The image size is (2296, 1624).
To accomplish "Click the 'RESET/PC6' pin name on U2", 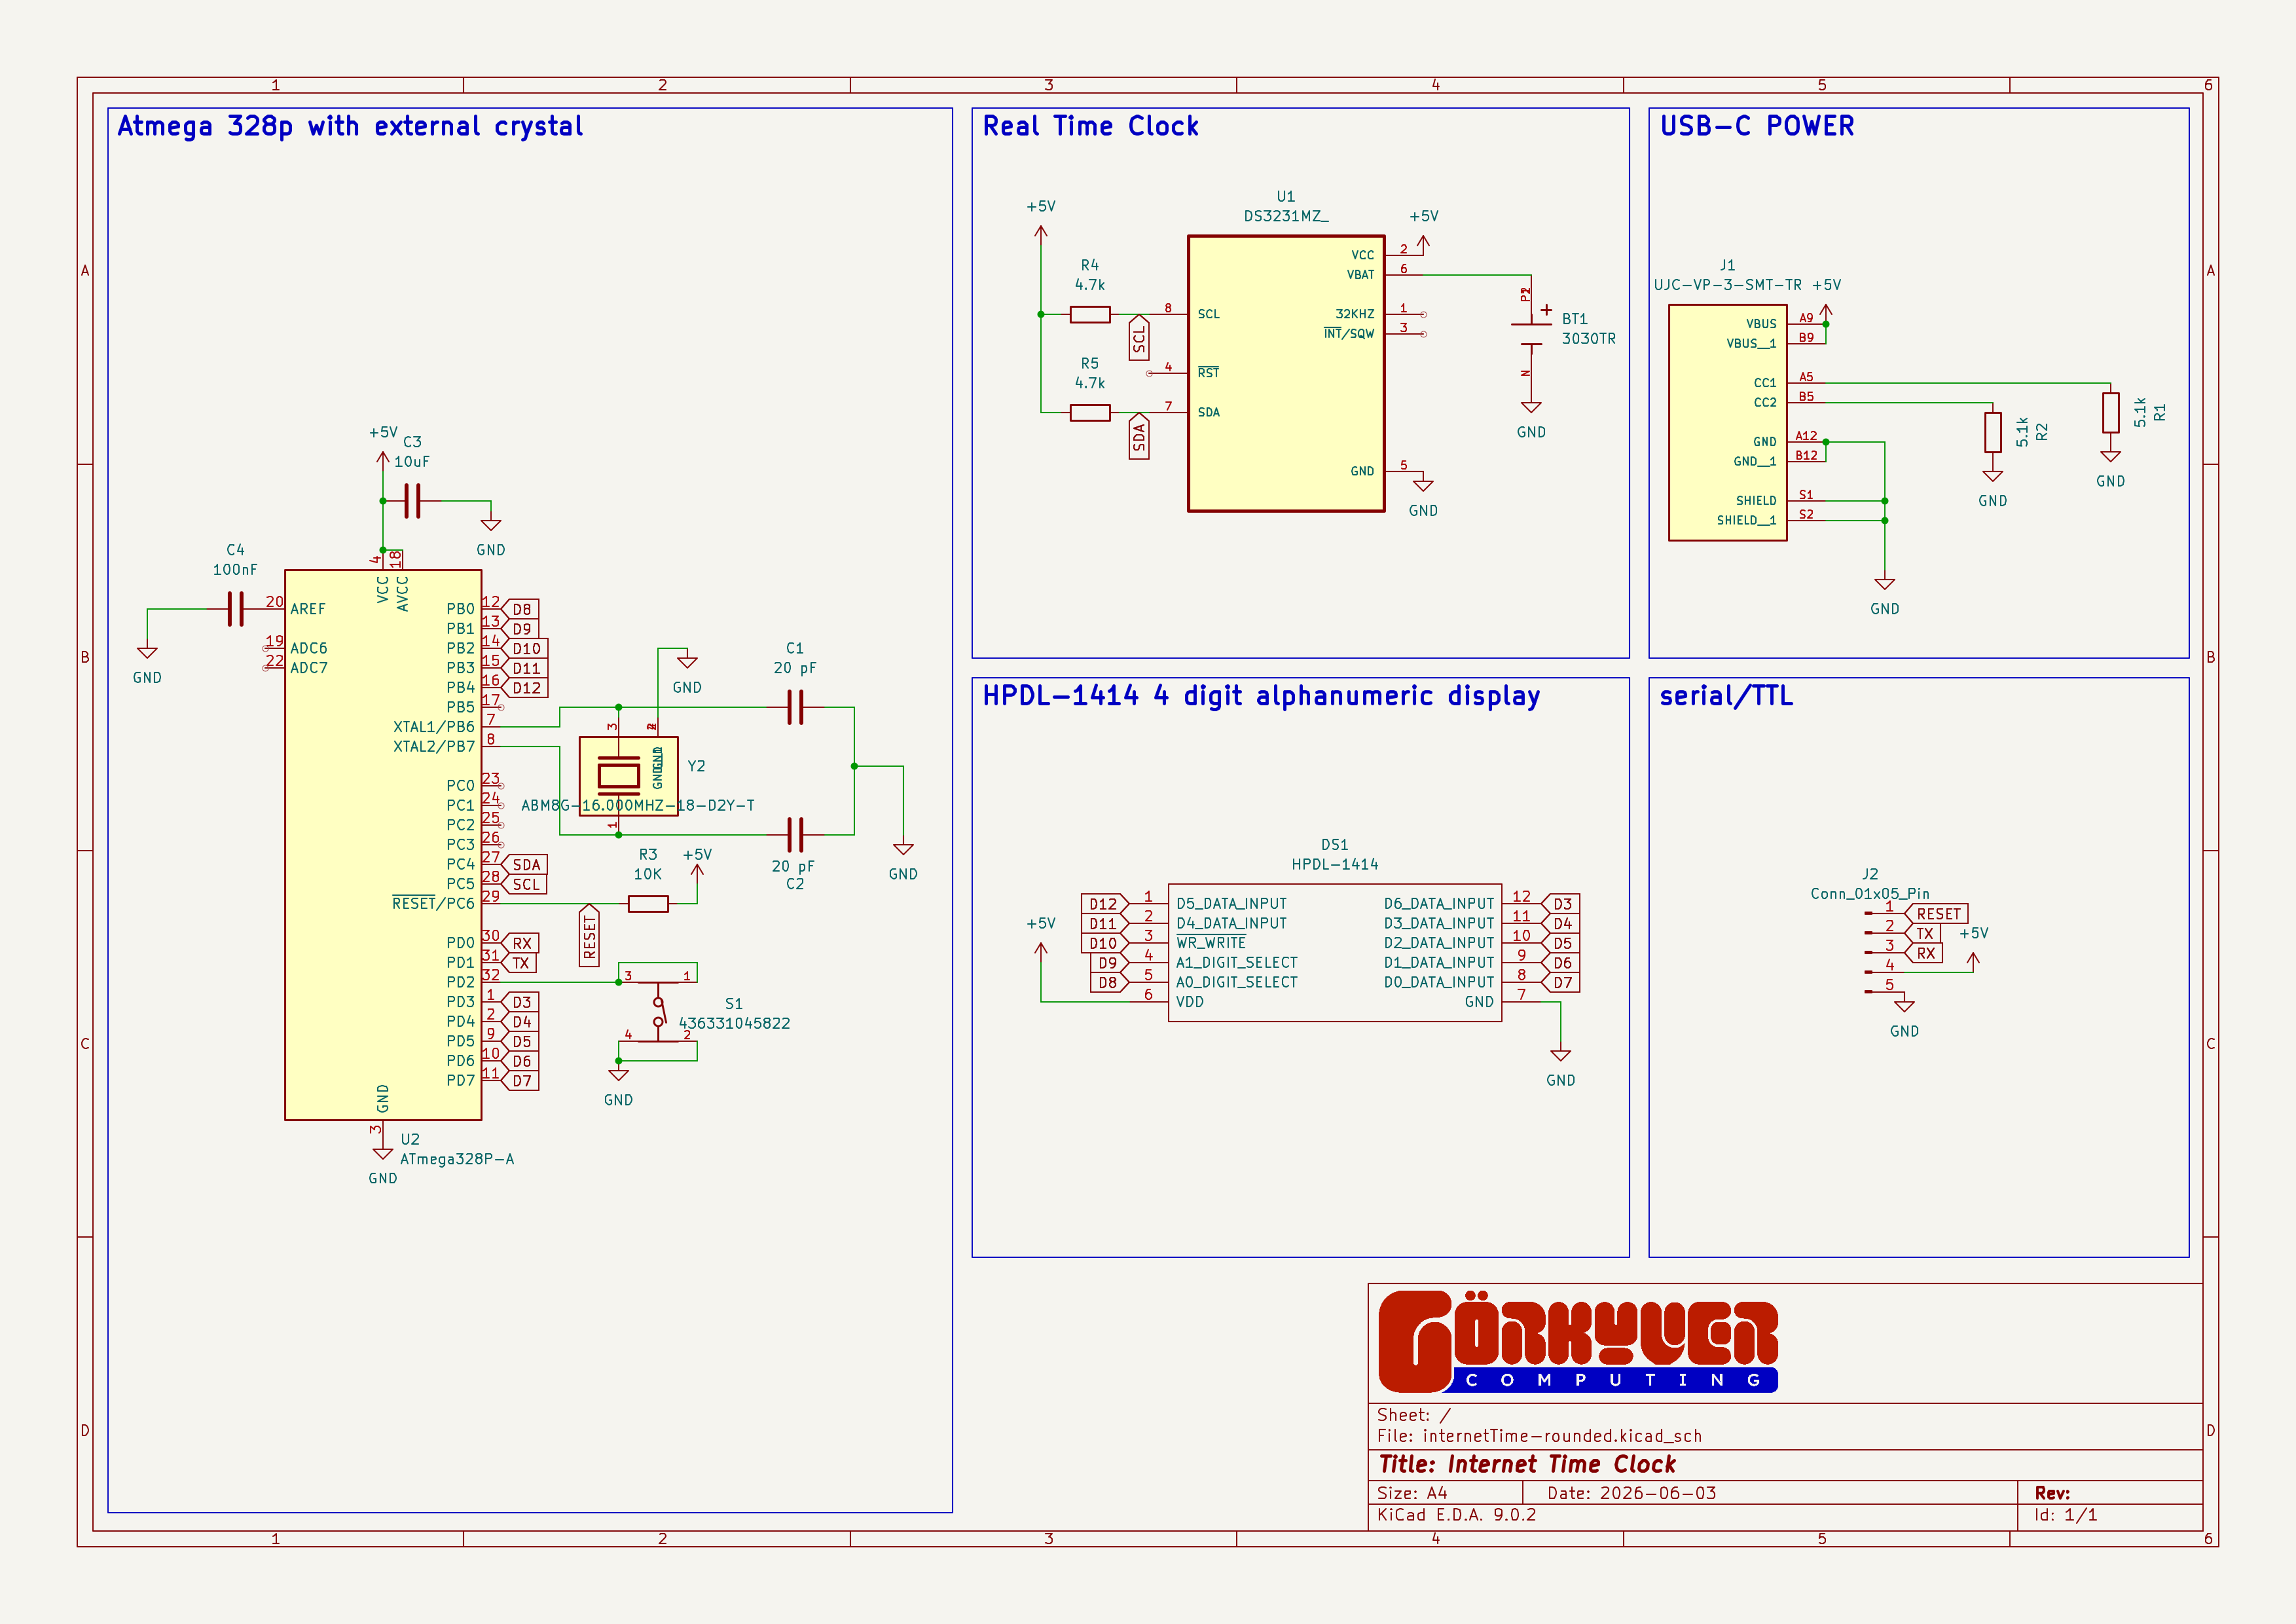I will 434,904.
